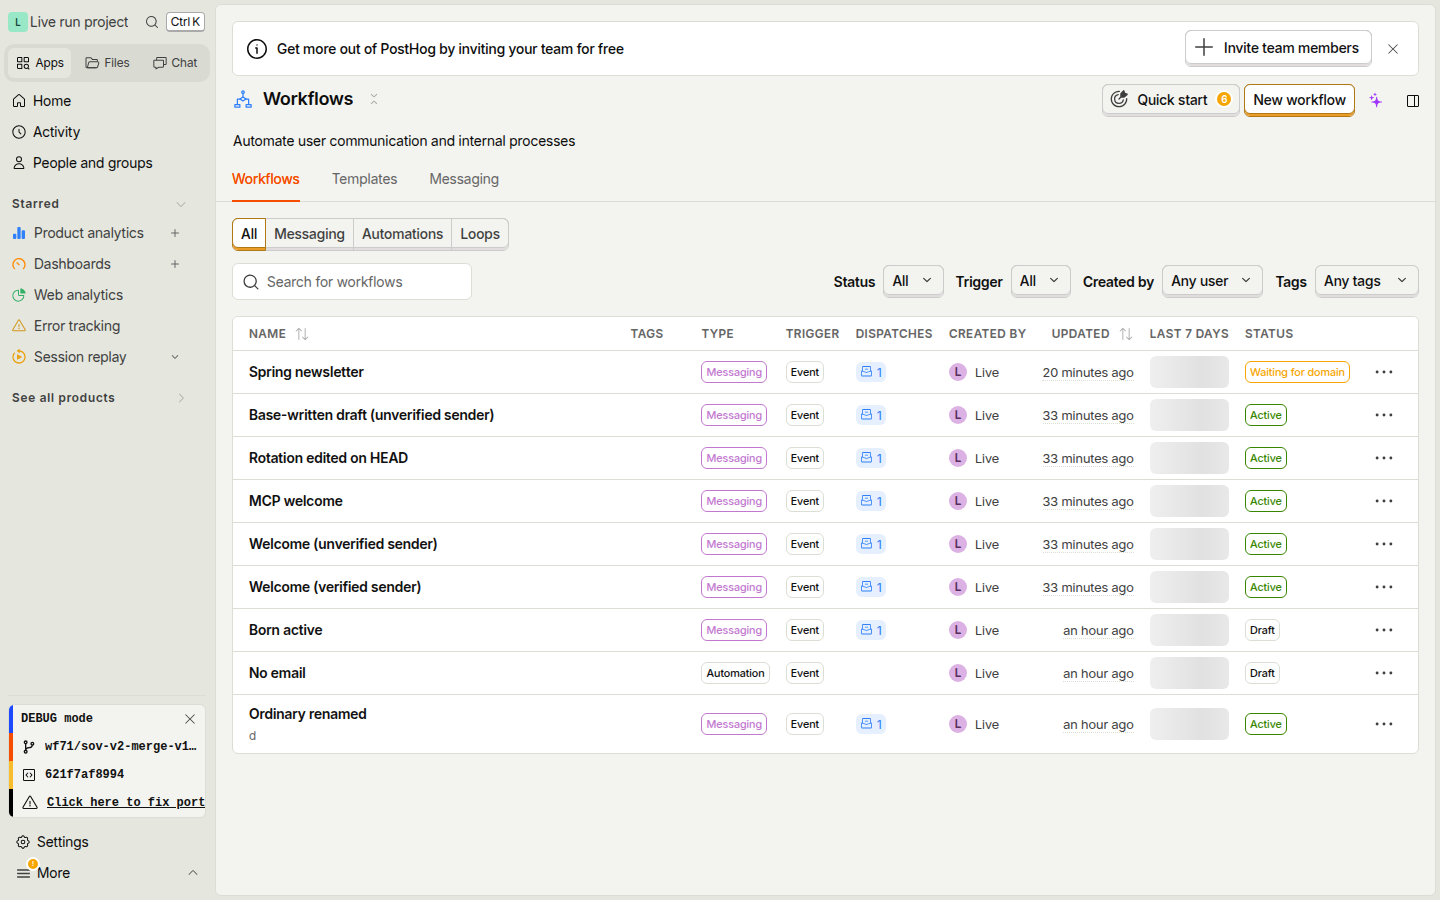Screen dimensions: 1440x900
Task: Open the Trigger filter dropdown
Action: tap(1041, 281)
